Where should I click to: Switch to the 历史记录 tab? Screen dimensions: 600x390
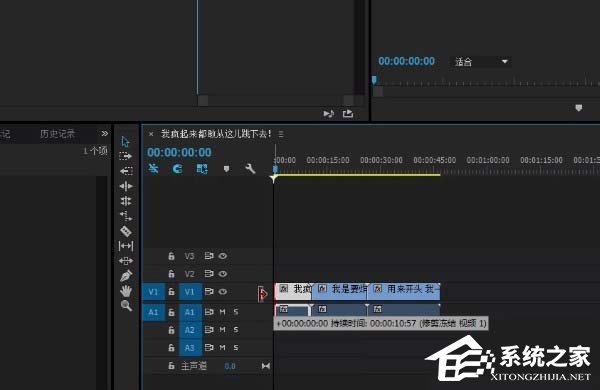click(57, 134)
